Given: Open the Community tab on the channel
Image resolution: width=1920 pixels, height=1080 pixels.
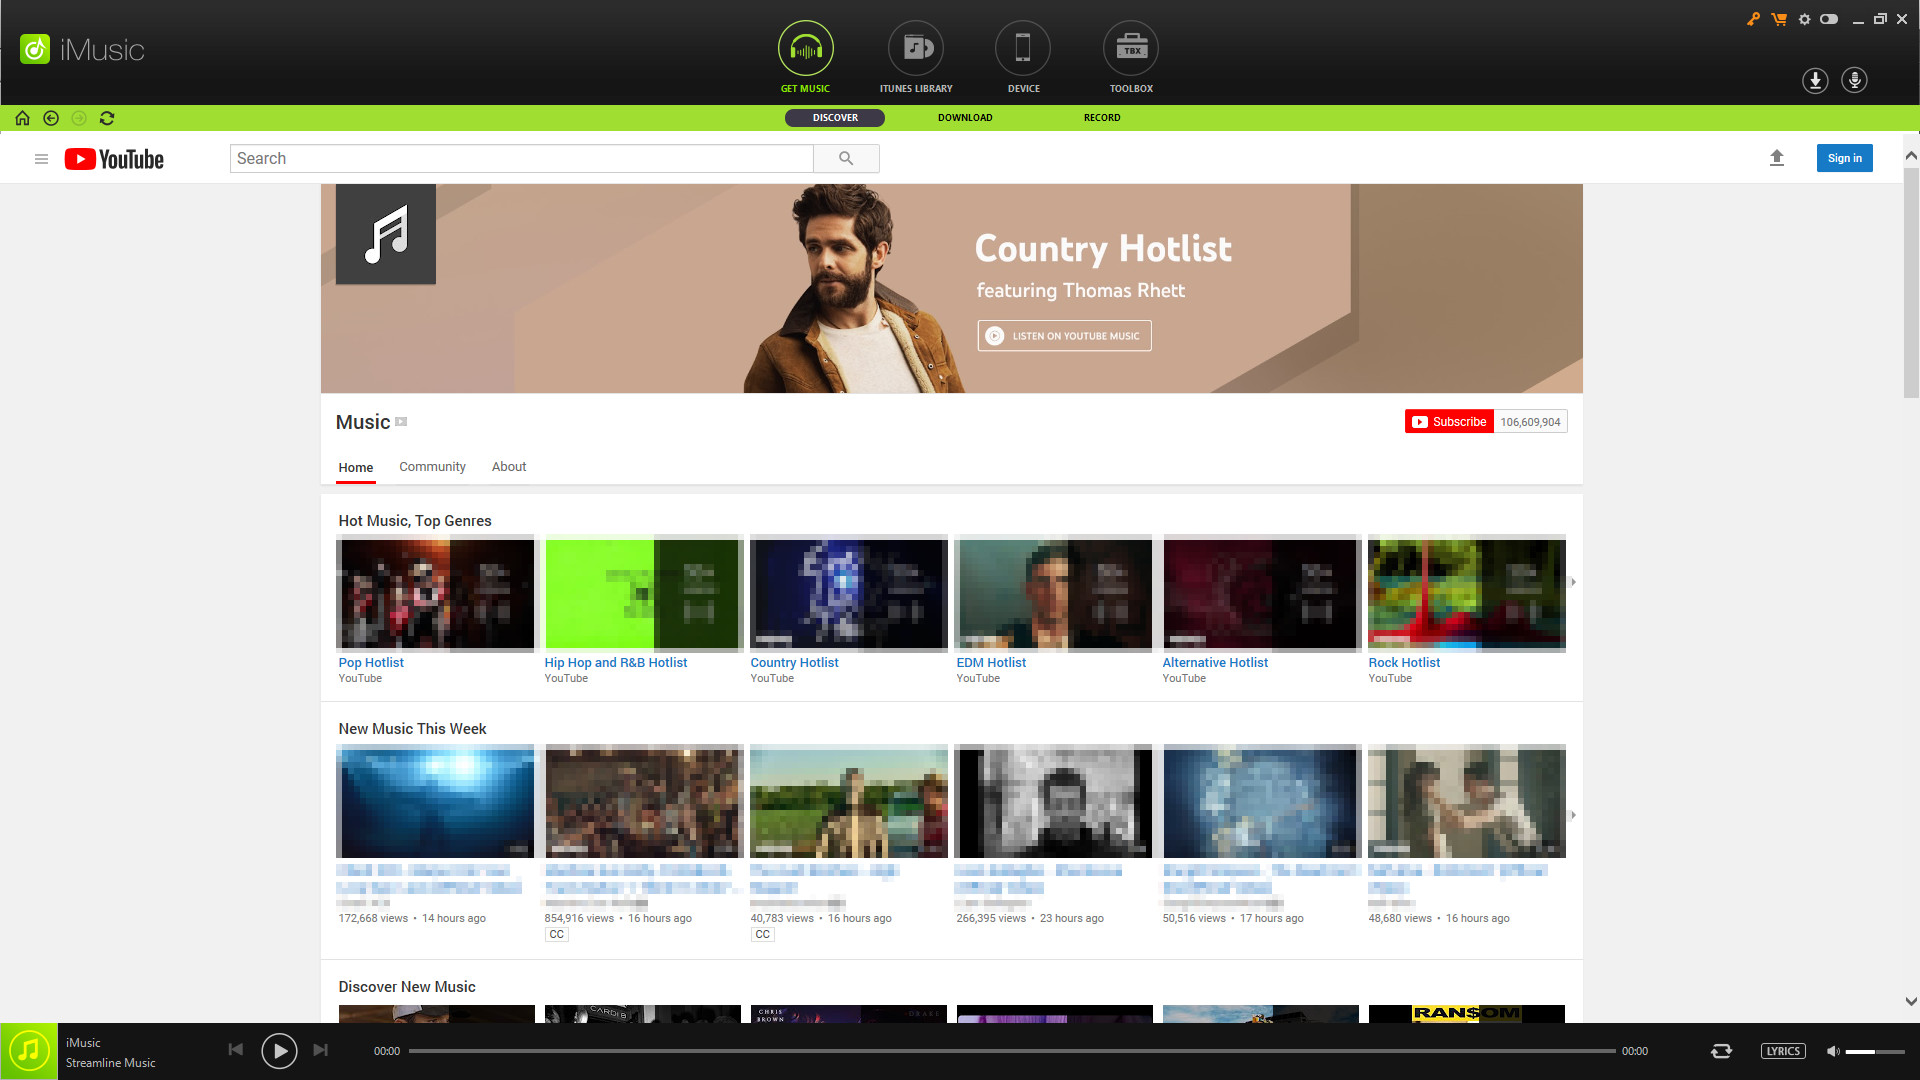Looking at the screenshot, I should tap(432, 467).
